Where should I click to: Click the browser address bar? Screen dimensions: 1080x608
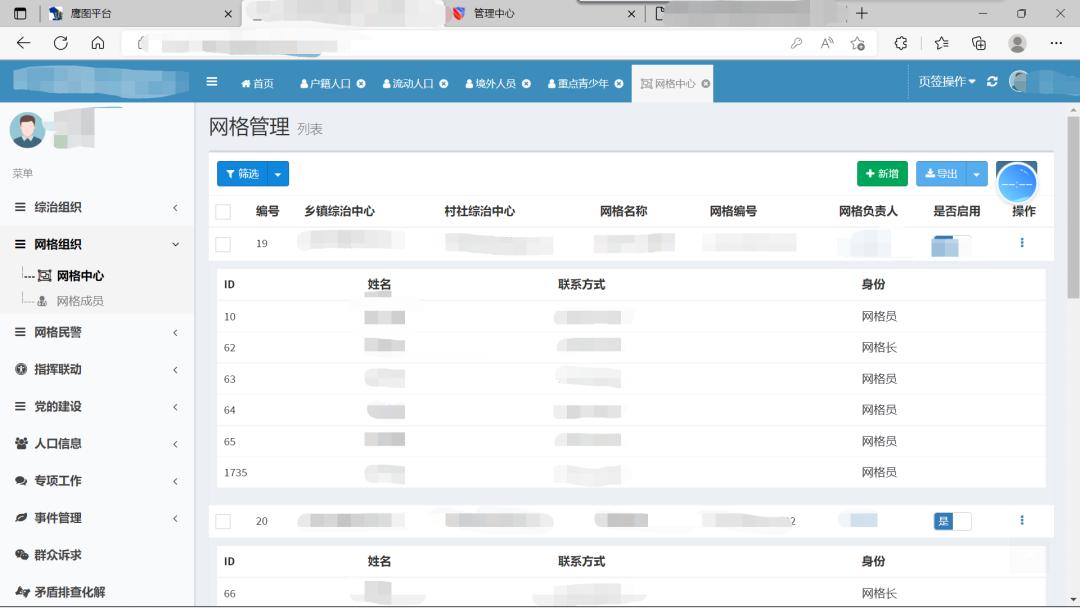pos(400,44)
